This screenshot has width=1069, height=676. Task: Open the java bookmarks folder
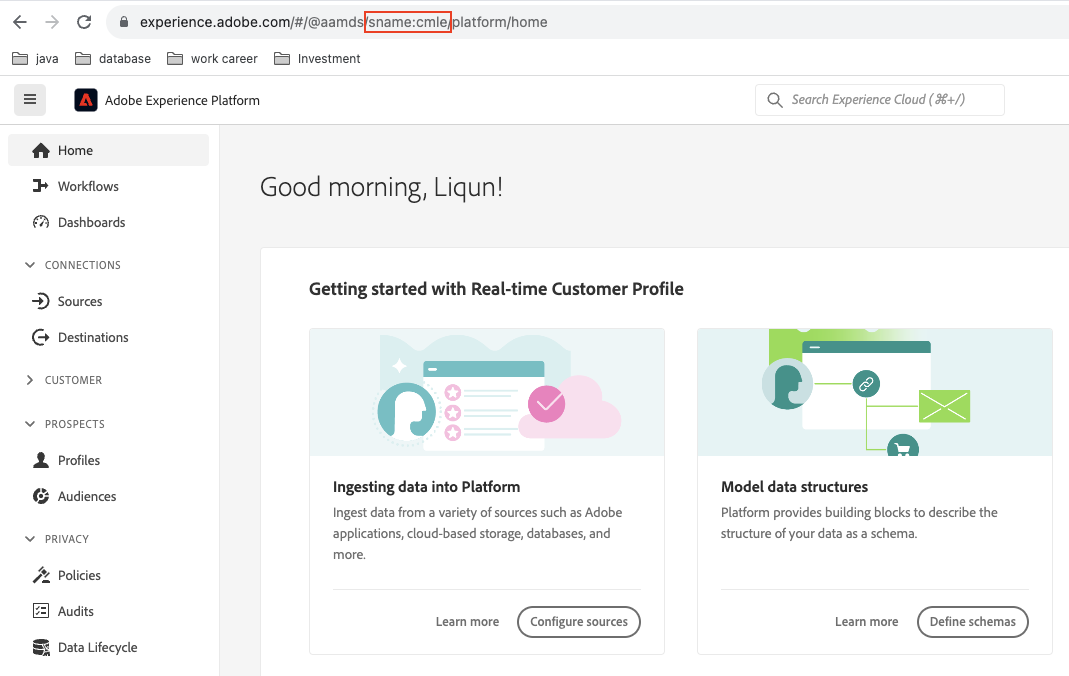tap(35, 59)
